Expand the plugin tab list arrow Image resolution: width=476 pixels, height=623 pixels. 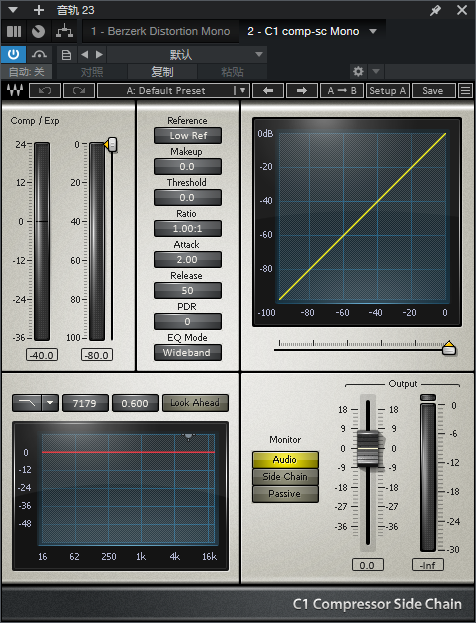click(373, 31)
